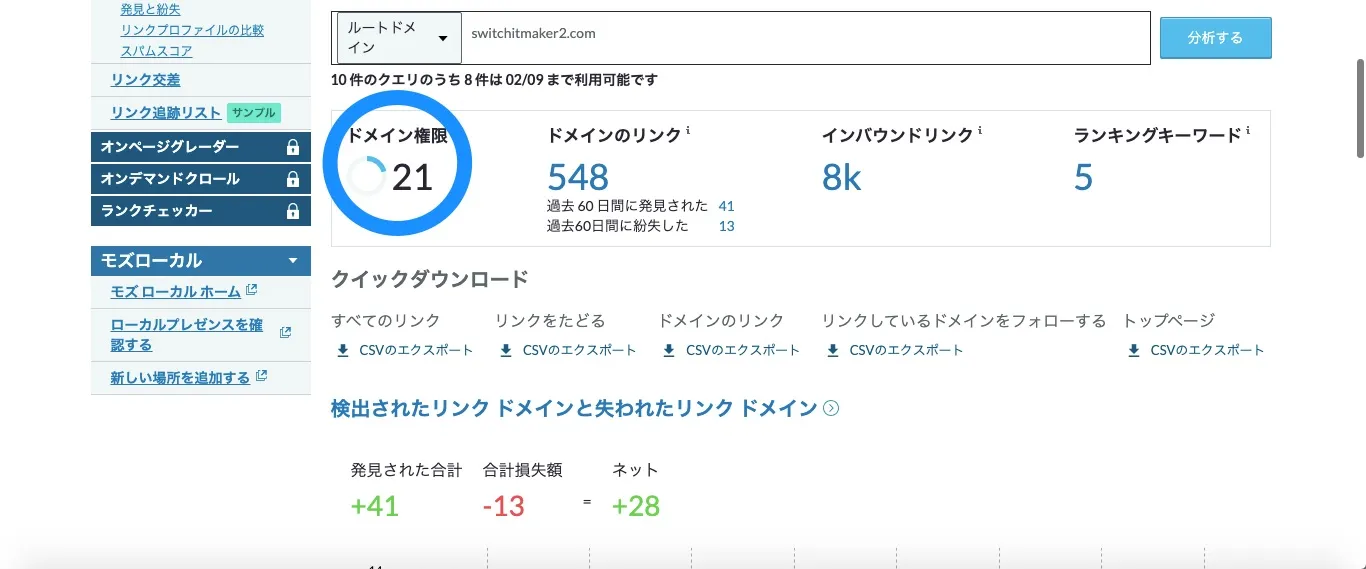Open 検出されたリンク ドメインと失われたリンク ドメイン heading

[574, 408]
